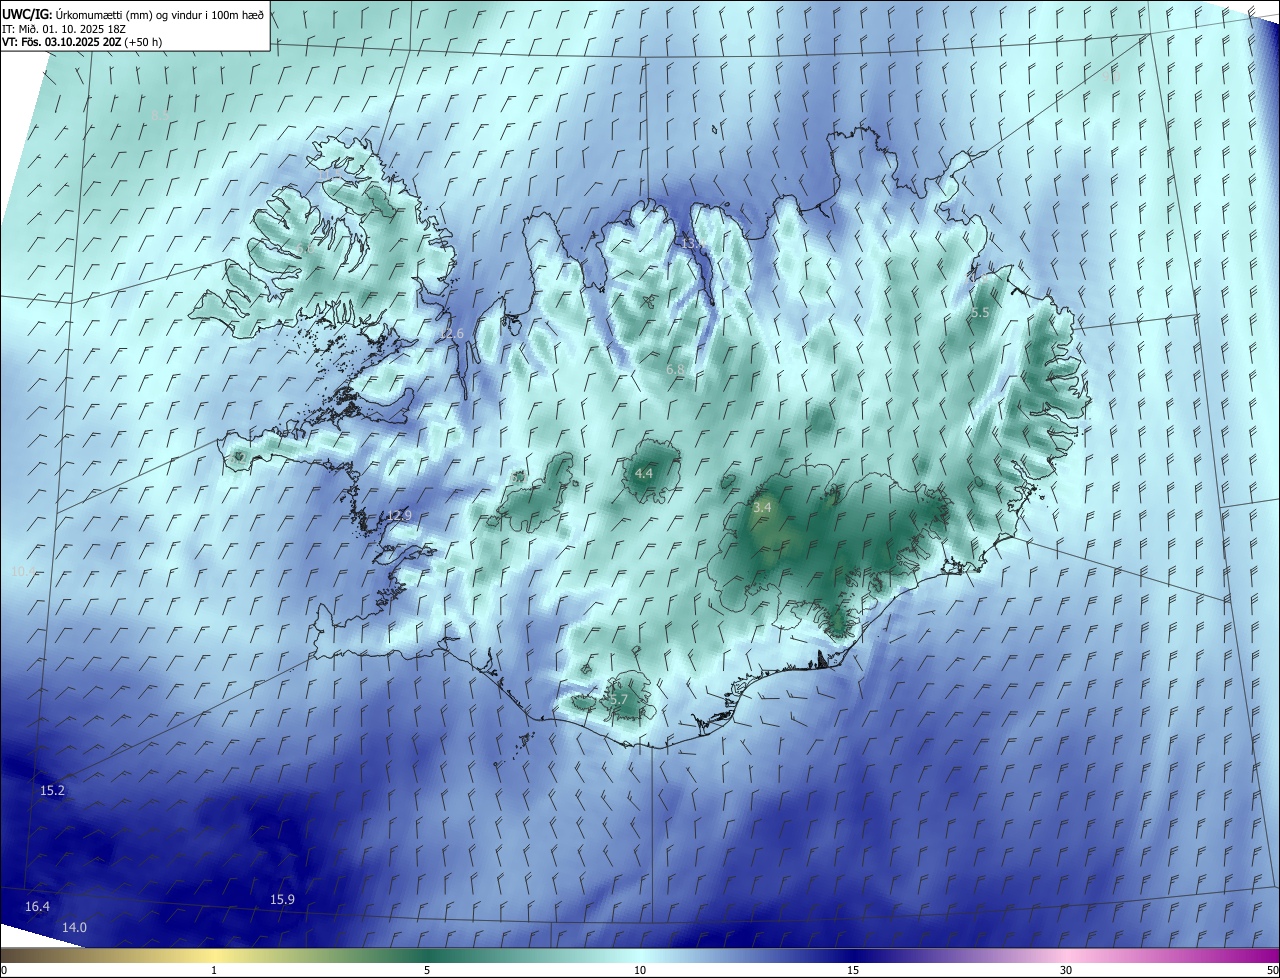The image size is (1280, 978).
Task: Click the 15.9 value label on map
Action: [x=283, y=900]
